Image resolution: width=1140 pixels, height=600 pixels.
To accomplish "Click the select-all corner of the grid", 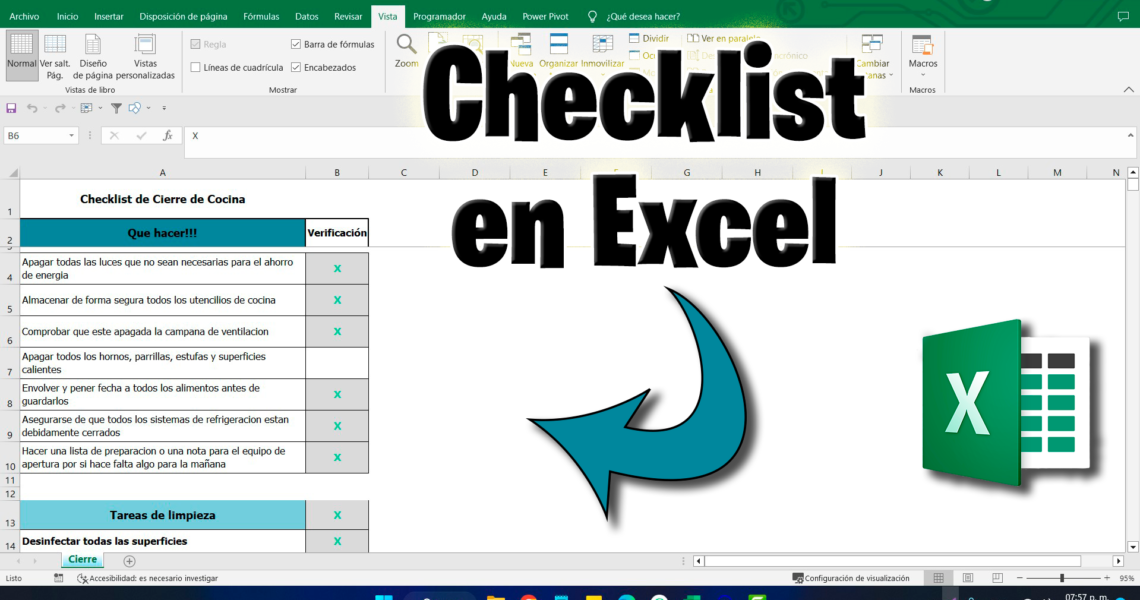I will (x=12, y=172).
